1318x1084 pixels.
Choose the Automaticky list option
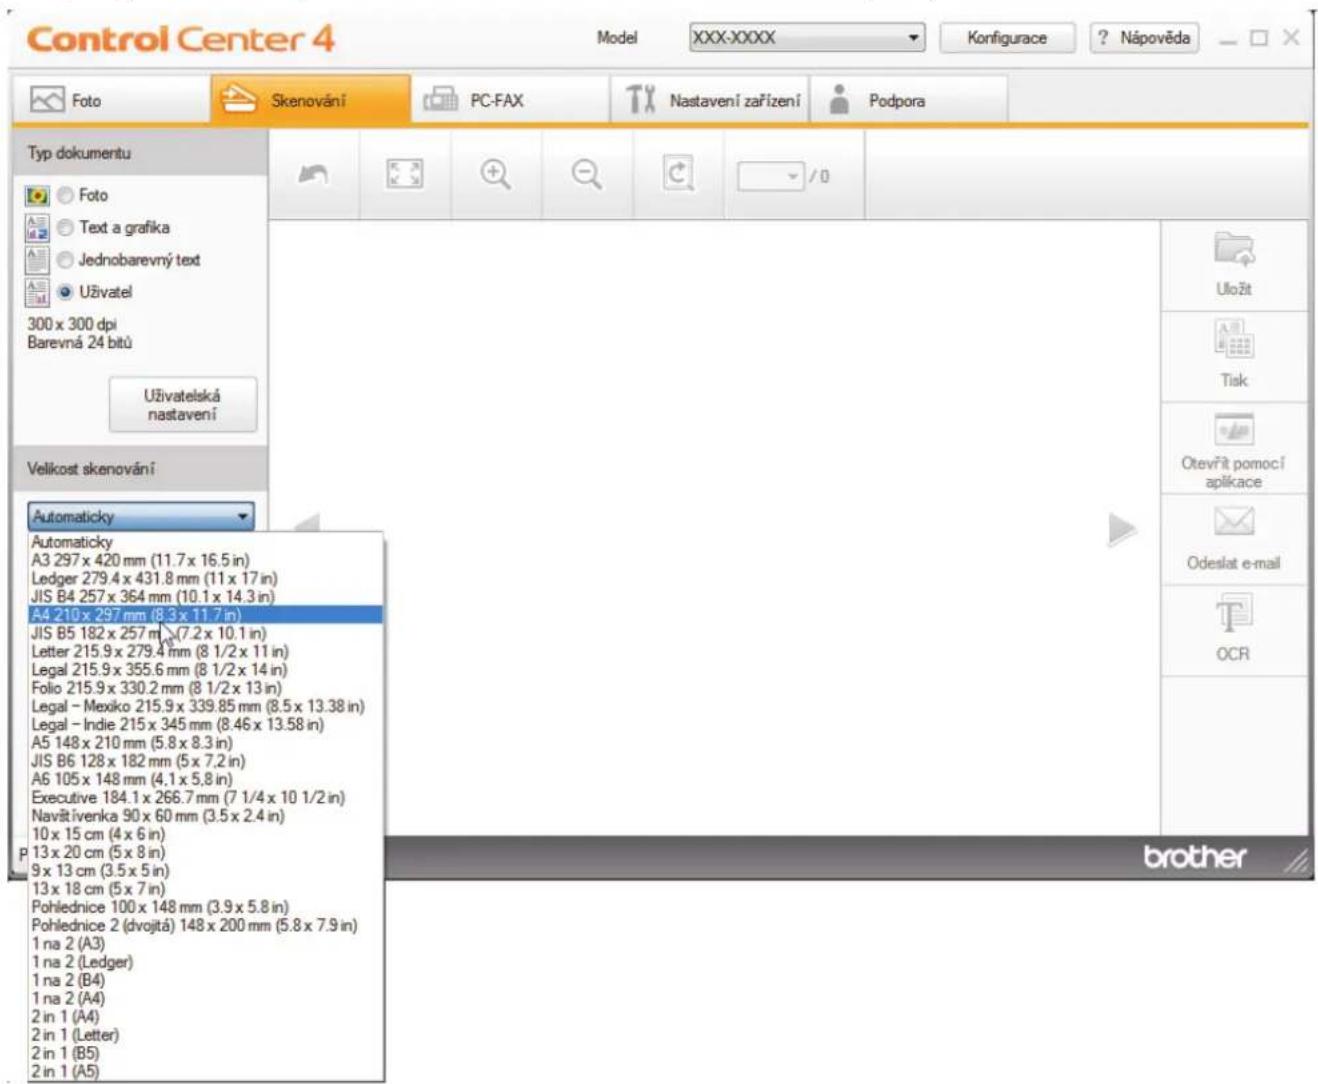click(206, 542)
